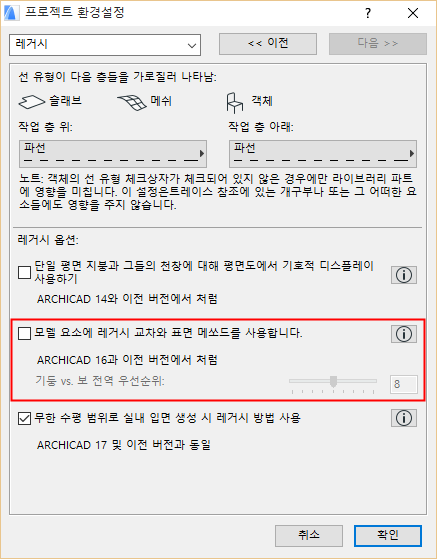The image size is (437, 559).
Task: Go to previous page with 이전 button
Action: pyautogui.click(x=268, y=44)
